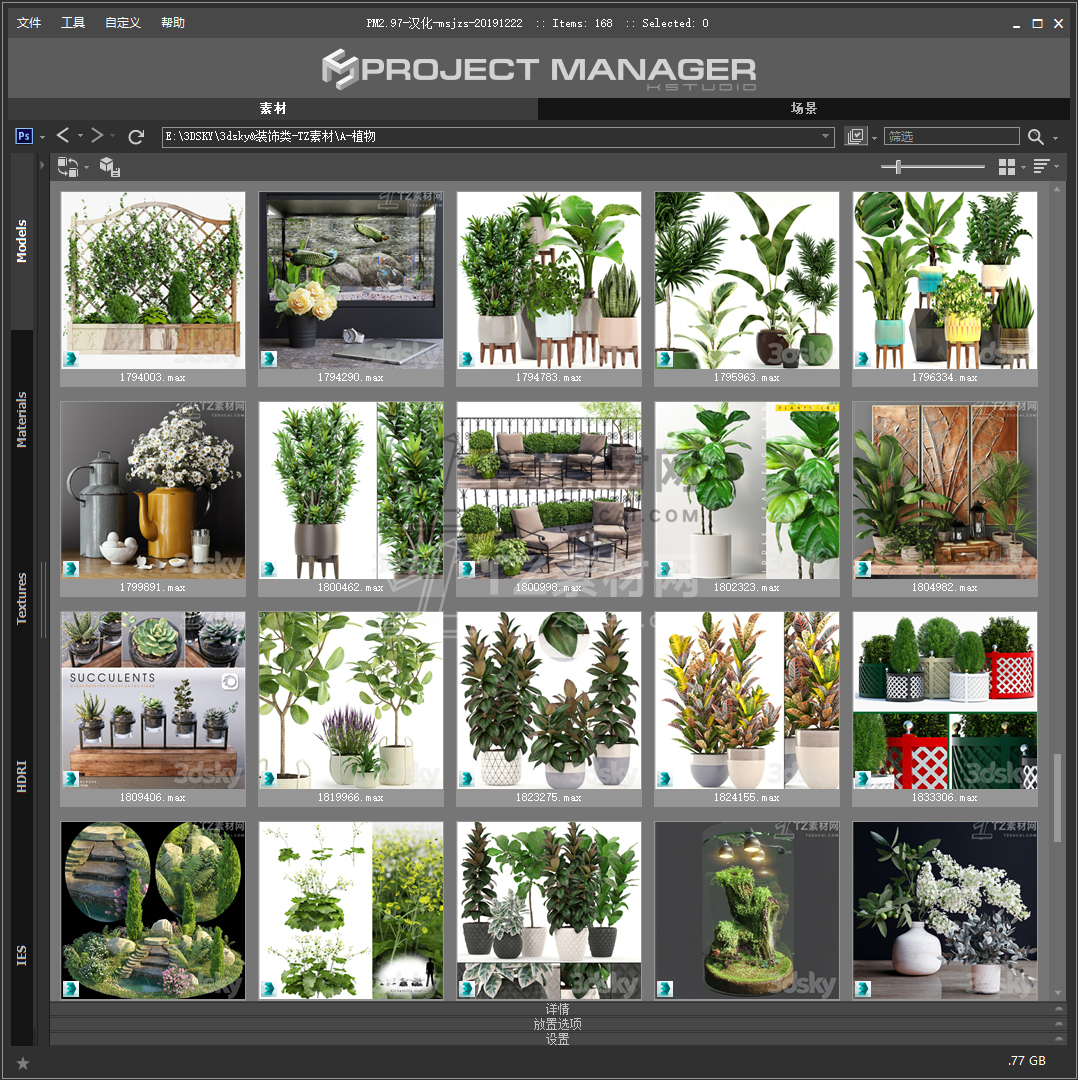Click the checkmark filter options icon
The image size is (1078, 1080).
(x=855, y=136)
